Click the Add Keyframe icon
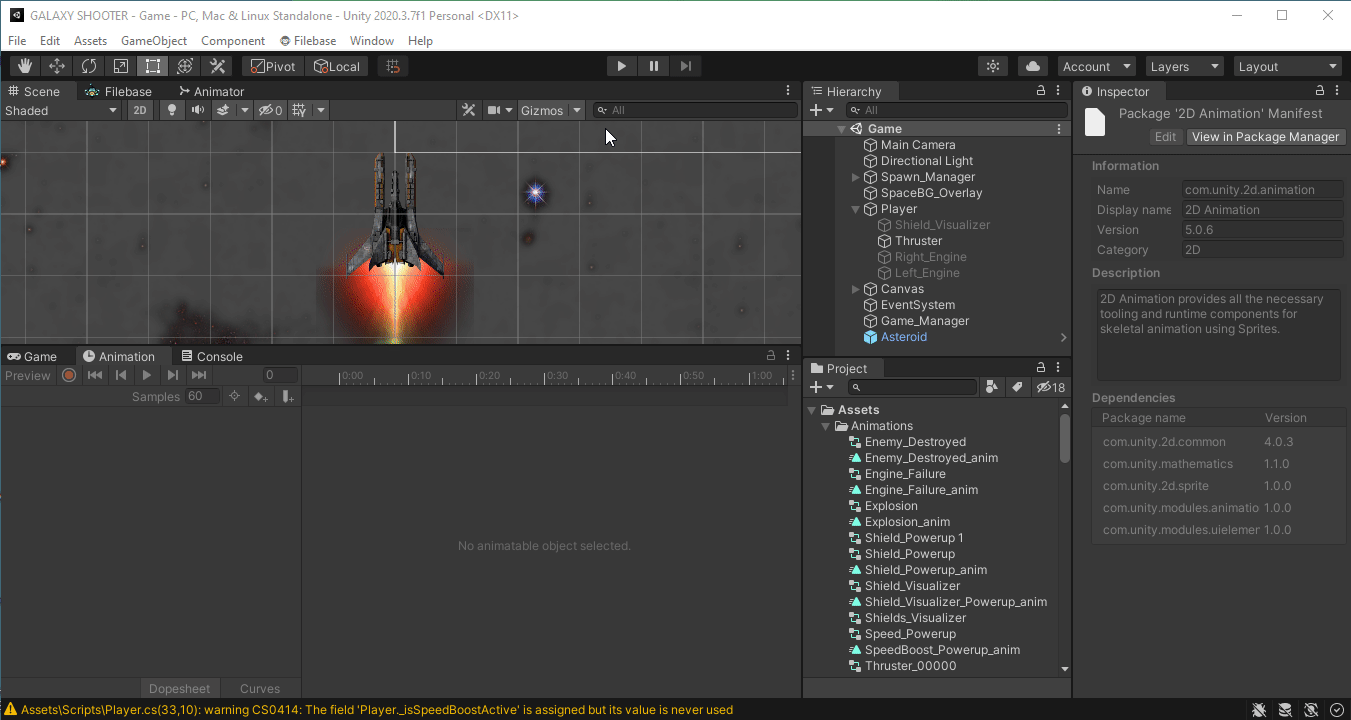Viewport: 1351px width, 720px height. pyautogui.click(x=261, y=396)
